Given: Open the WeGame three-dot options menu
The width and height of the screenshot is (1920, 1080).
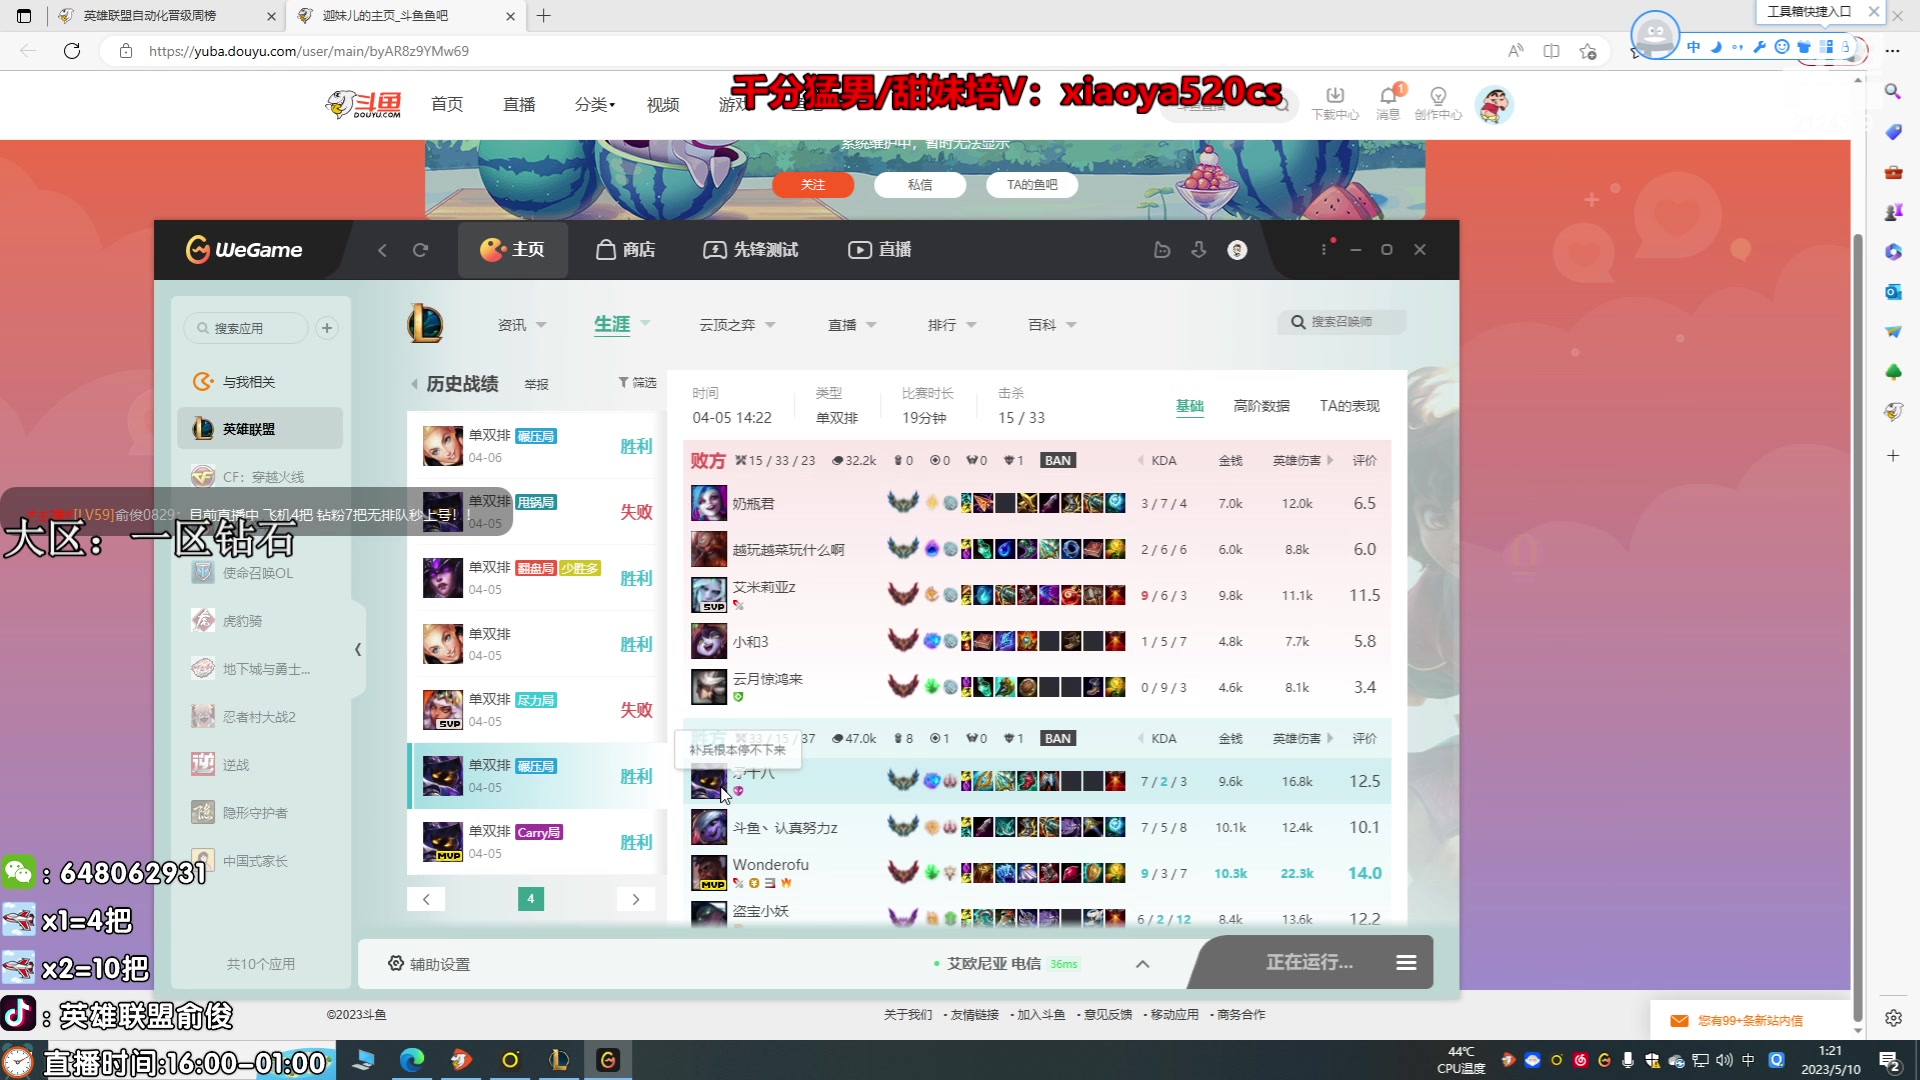Looking at the screenshot, I should pos(1324,250).
